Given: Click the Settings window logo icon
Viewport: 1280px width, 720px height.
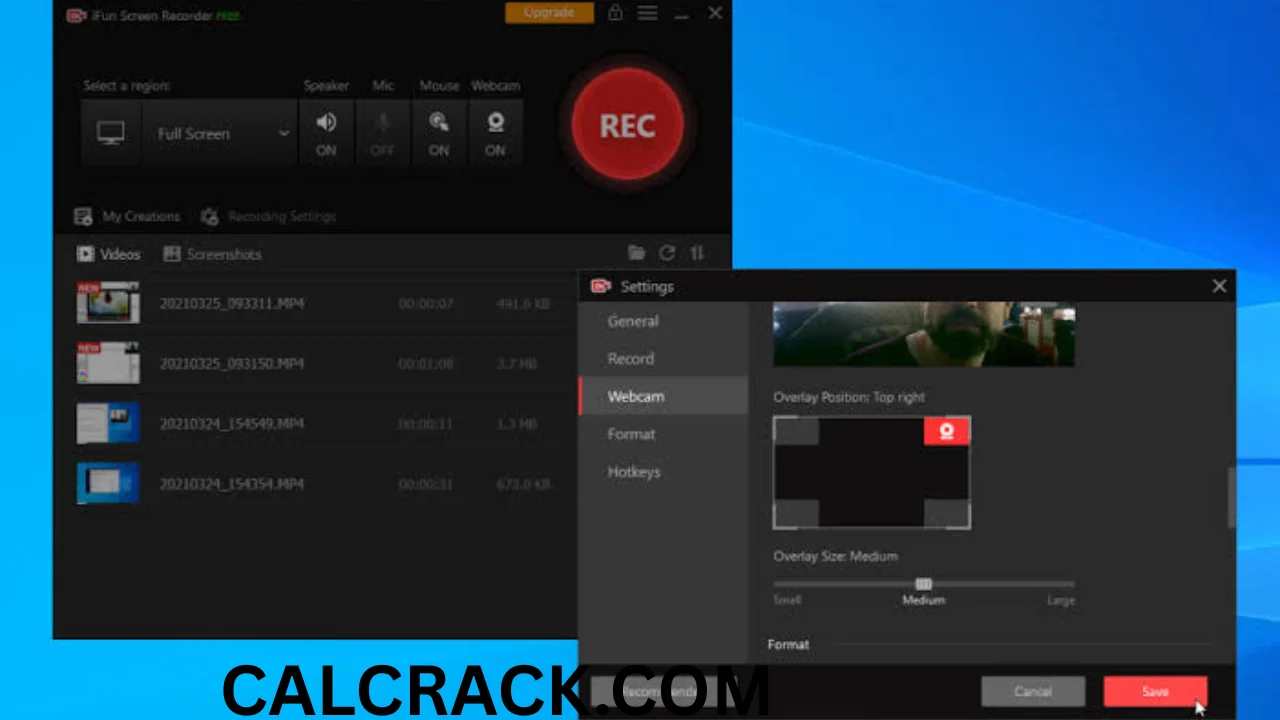Looking at the screenshot, I should (x=600, y=286).
